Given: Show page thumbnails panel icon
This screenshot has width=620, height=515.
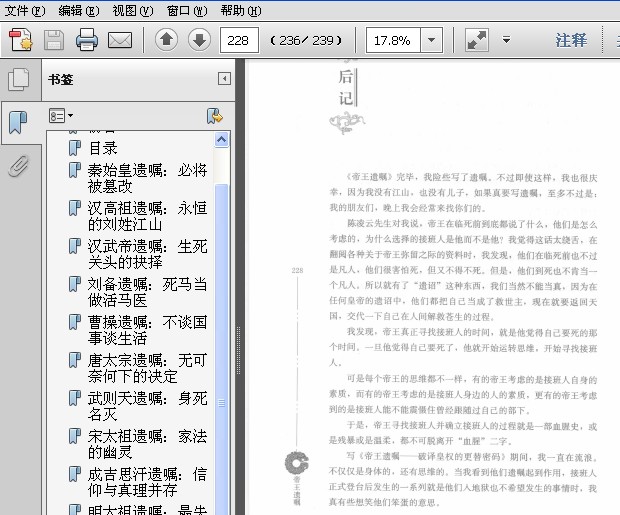Looking at the screenshot, I should tap(19, 79).
